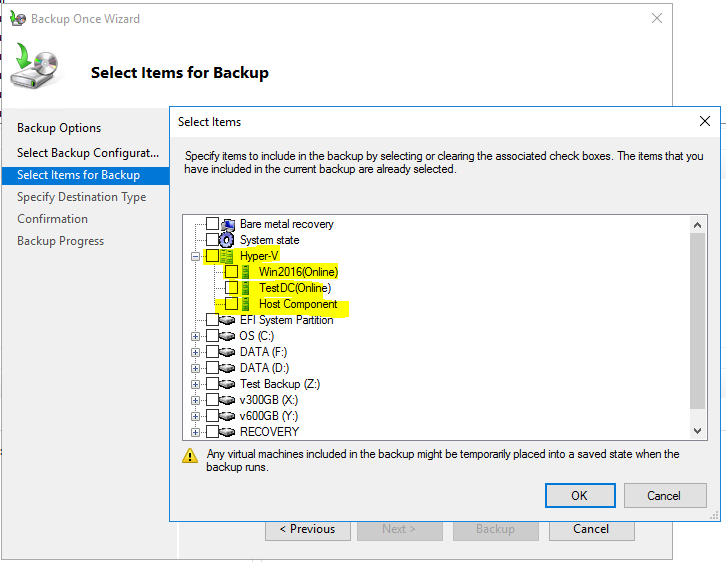The width and height of the screenshot is (726, 562).
Task: Click the System state gear icon
Action: (226, 240)
